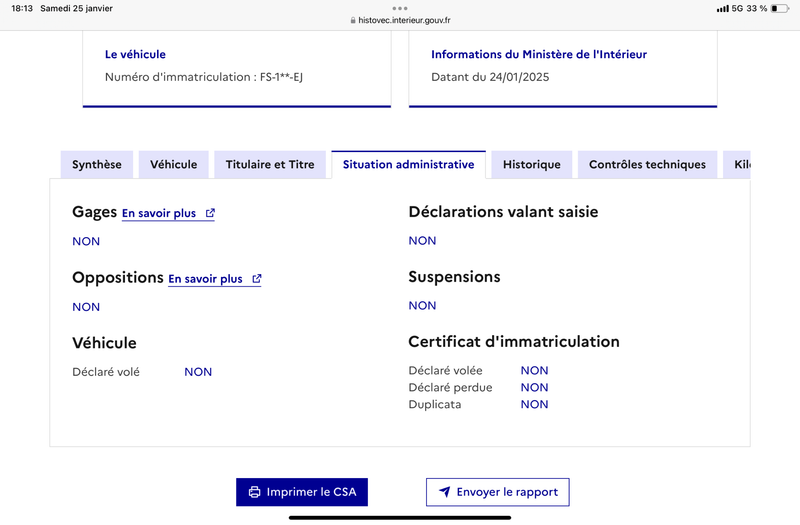Click the printer icon on Imprimer button
This screenshot has height=525, width=800.
[x=254, y=492]
